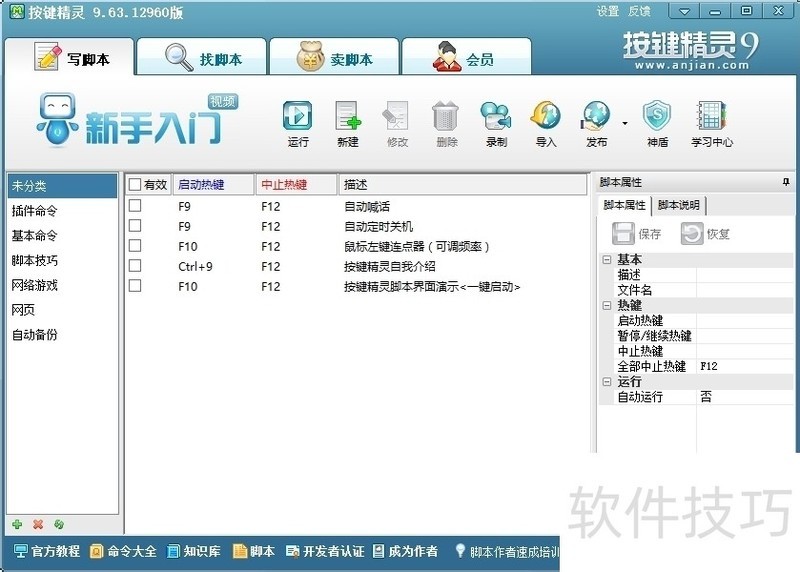Screen dimensions: 800x572
Task: Toggle the 有效 header checkbox
Action: (135, 184)
